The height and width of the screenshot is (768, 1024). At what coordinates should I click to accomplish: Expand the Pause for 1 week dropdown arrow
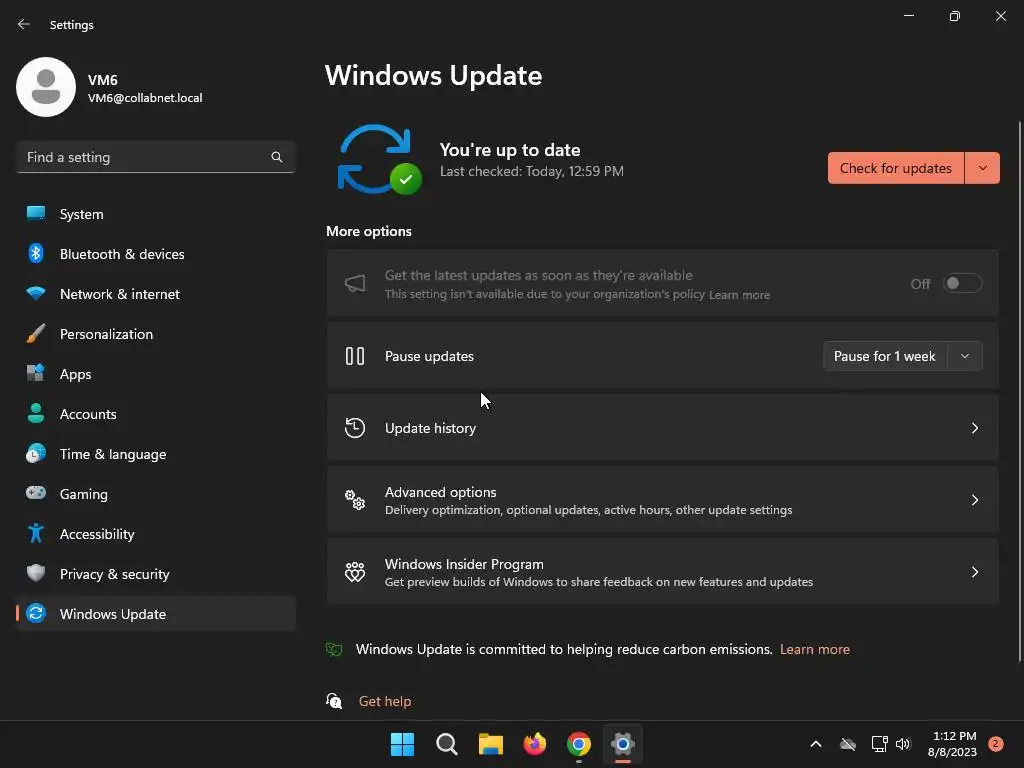[965, 356]
